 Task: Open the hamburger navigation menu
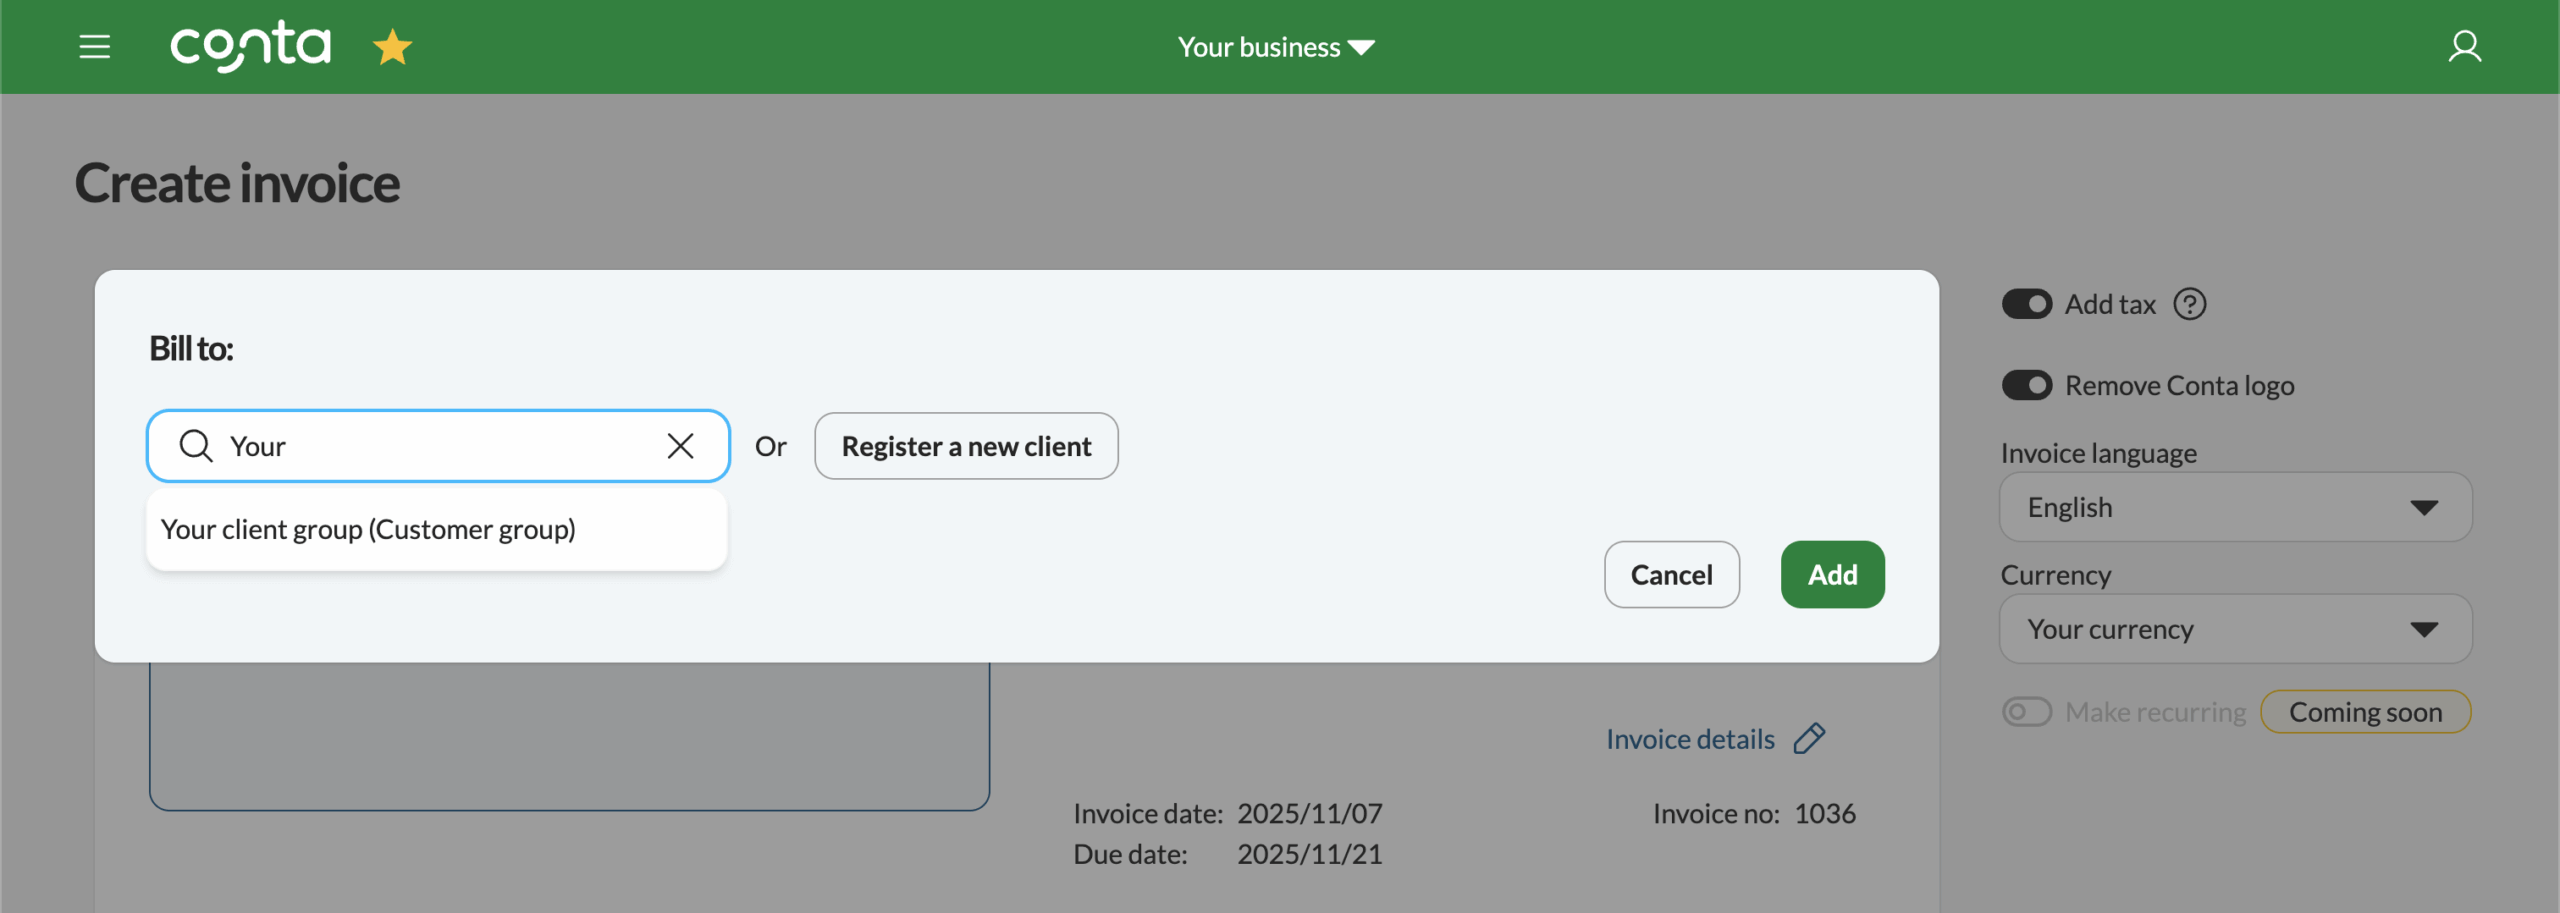pos(95,46)
